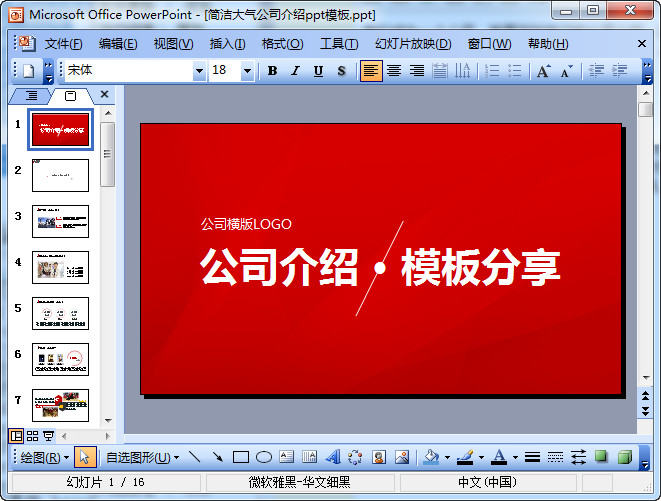The width and height of the screenshot is (661, 501).
Task: Toggle Align Left
Action: point(371,70)
